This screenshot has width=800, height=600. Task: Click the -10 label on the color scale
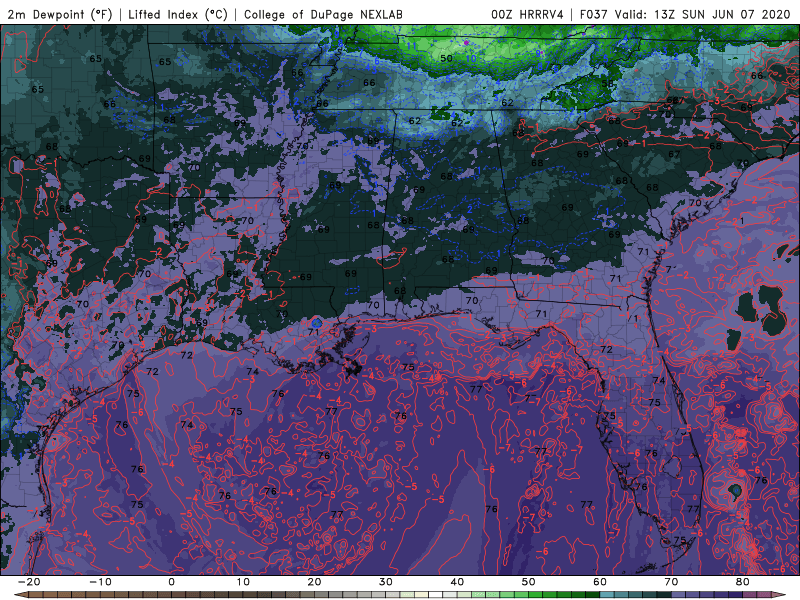coord(100,582)
